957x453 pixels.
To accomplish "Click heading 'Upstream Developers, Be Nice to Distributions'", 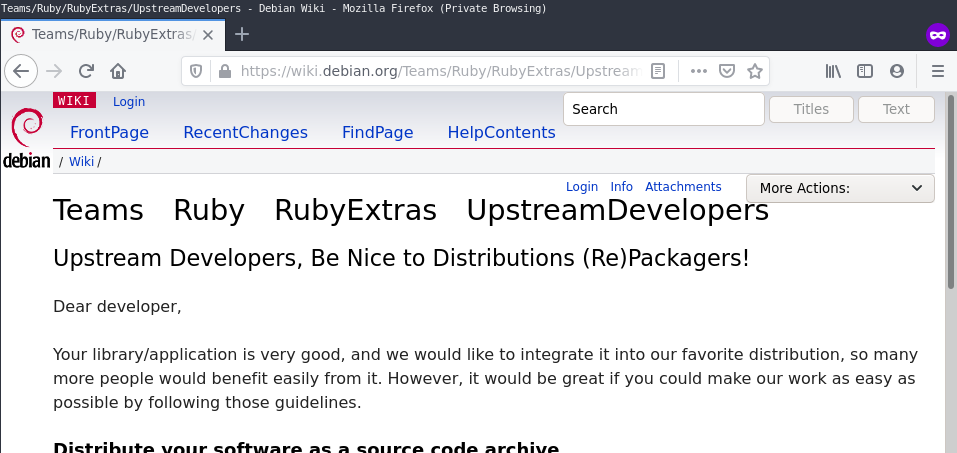I will (401, 259).
